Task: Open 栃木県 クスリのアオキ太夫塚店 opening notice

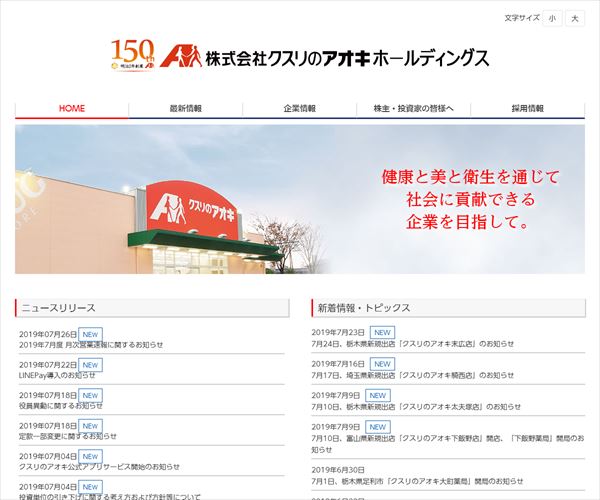Action: (x=416, y=407)
